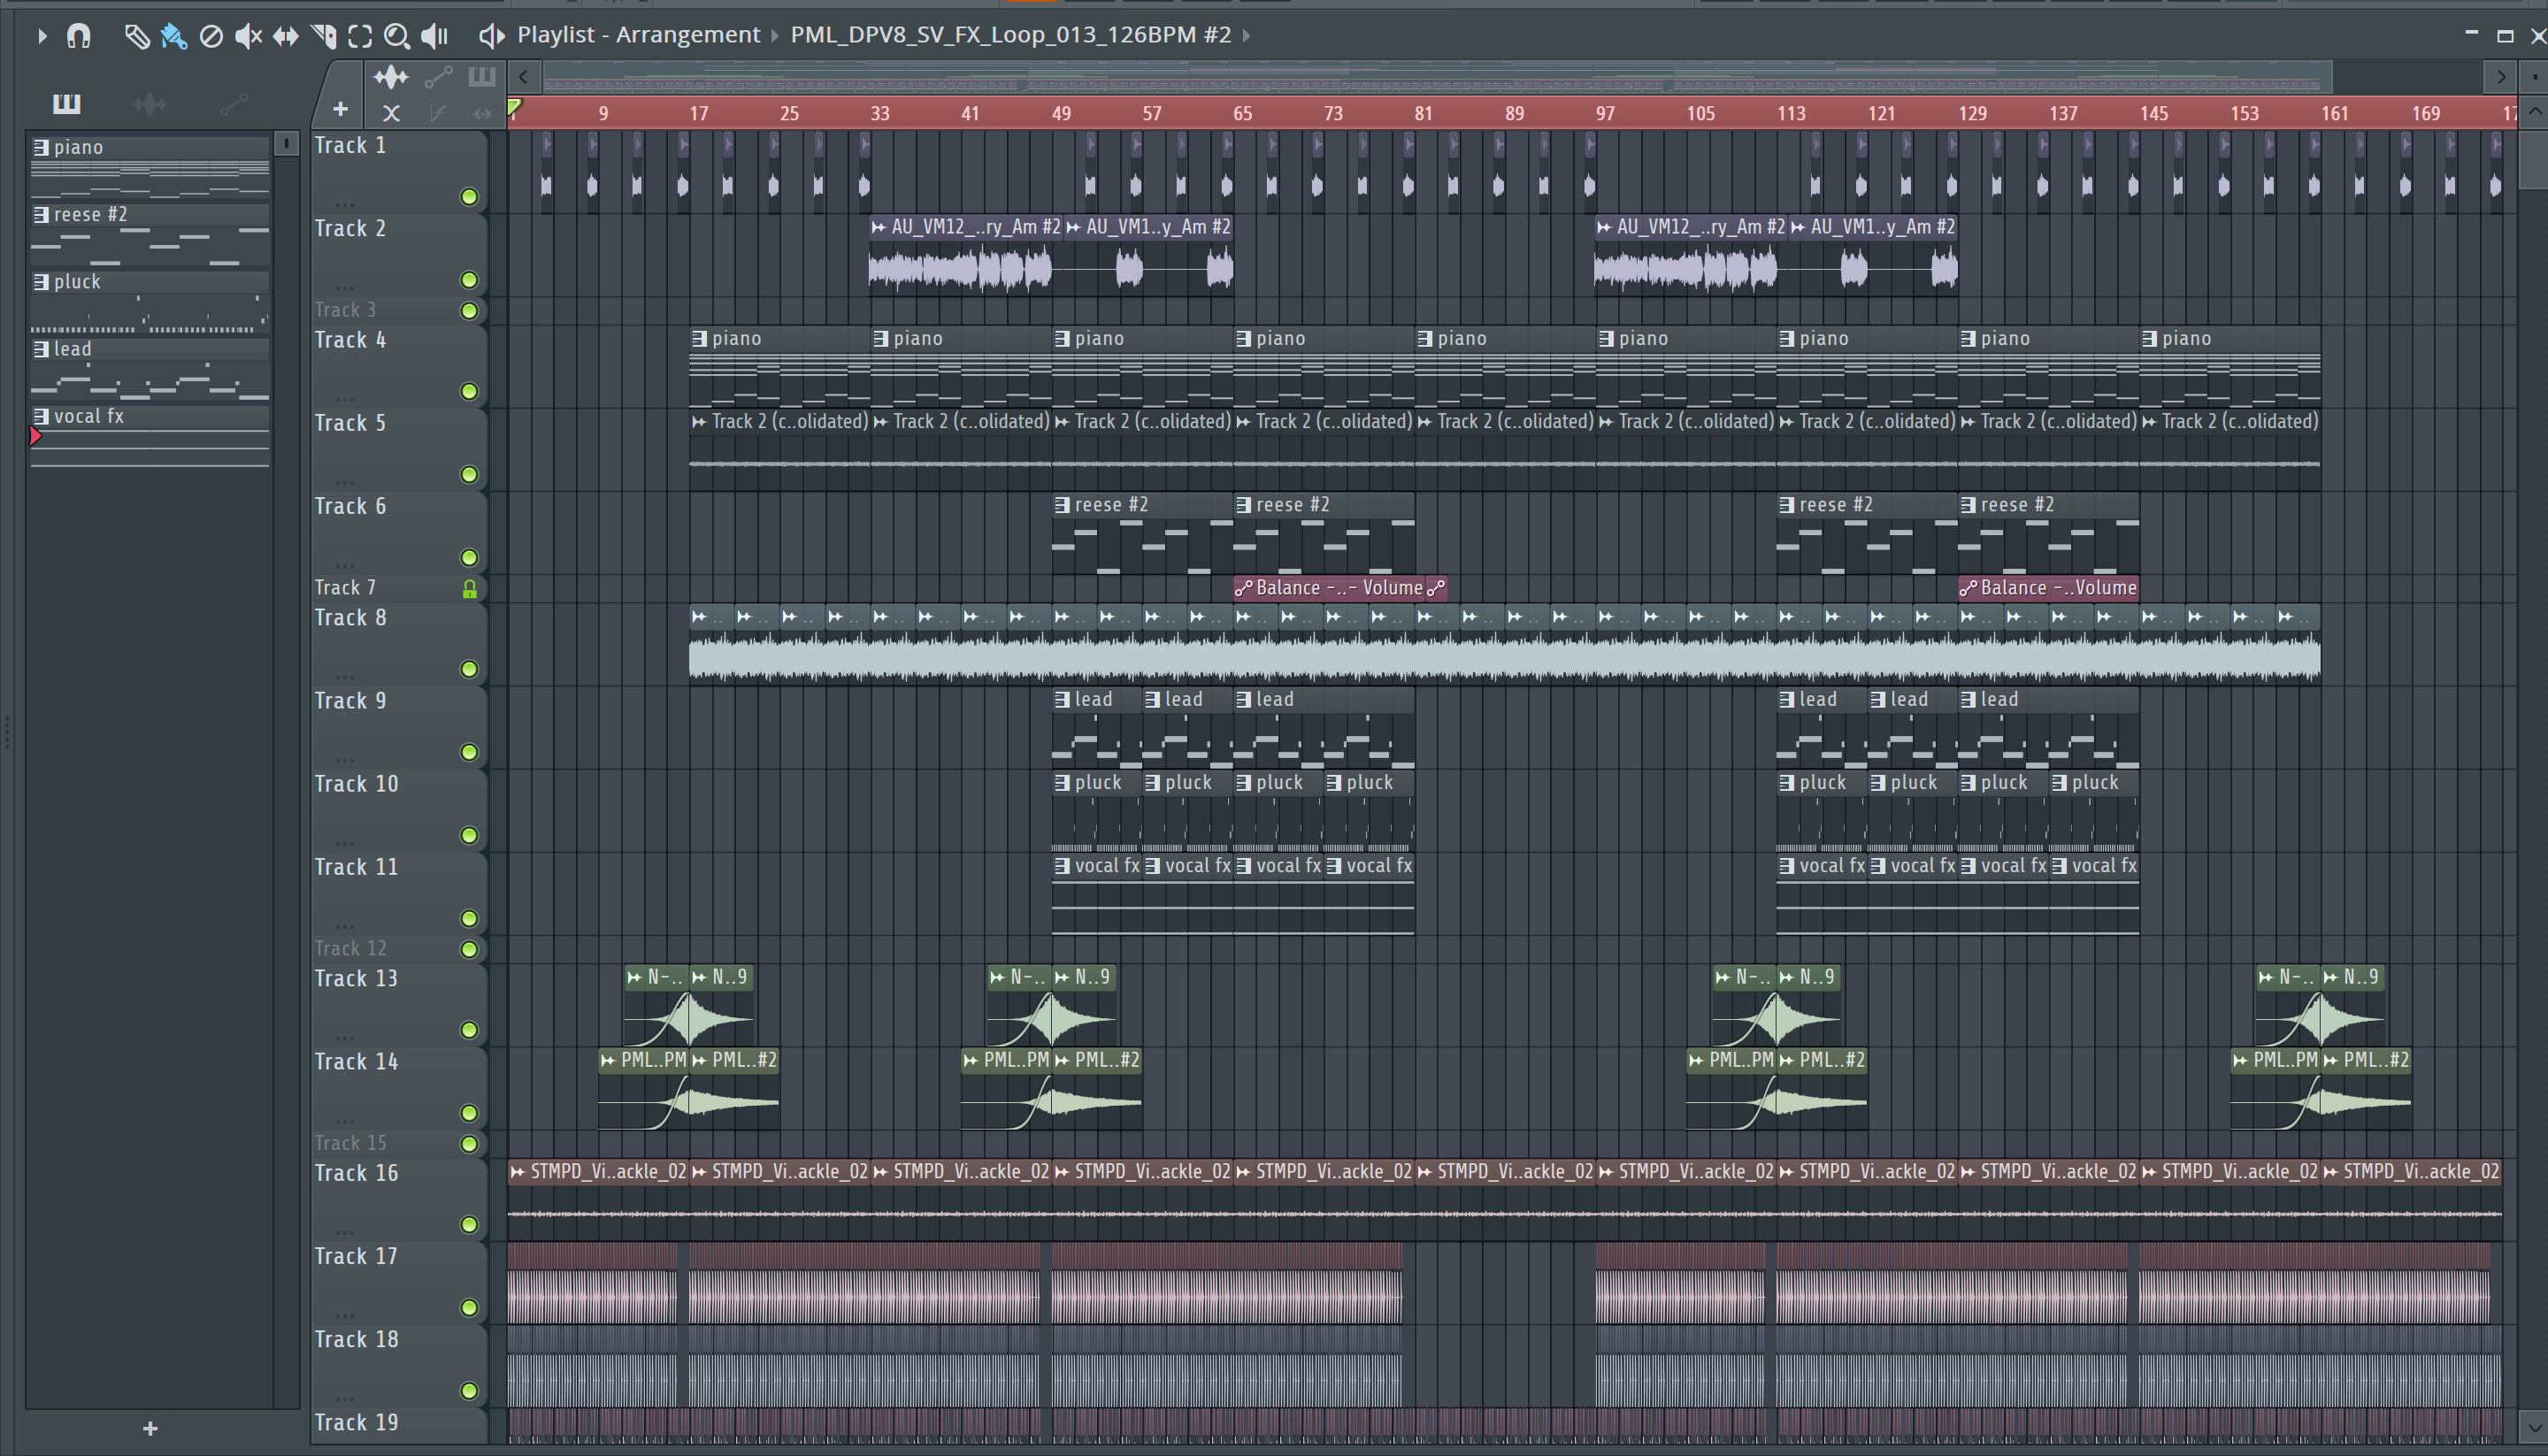Open vocal fx pattern menu icon in picker

pyautogui.click(x=41, y=416)
